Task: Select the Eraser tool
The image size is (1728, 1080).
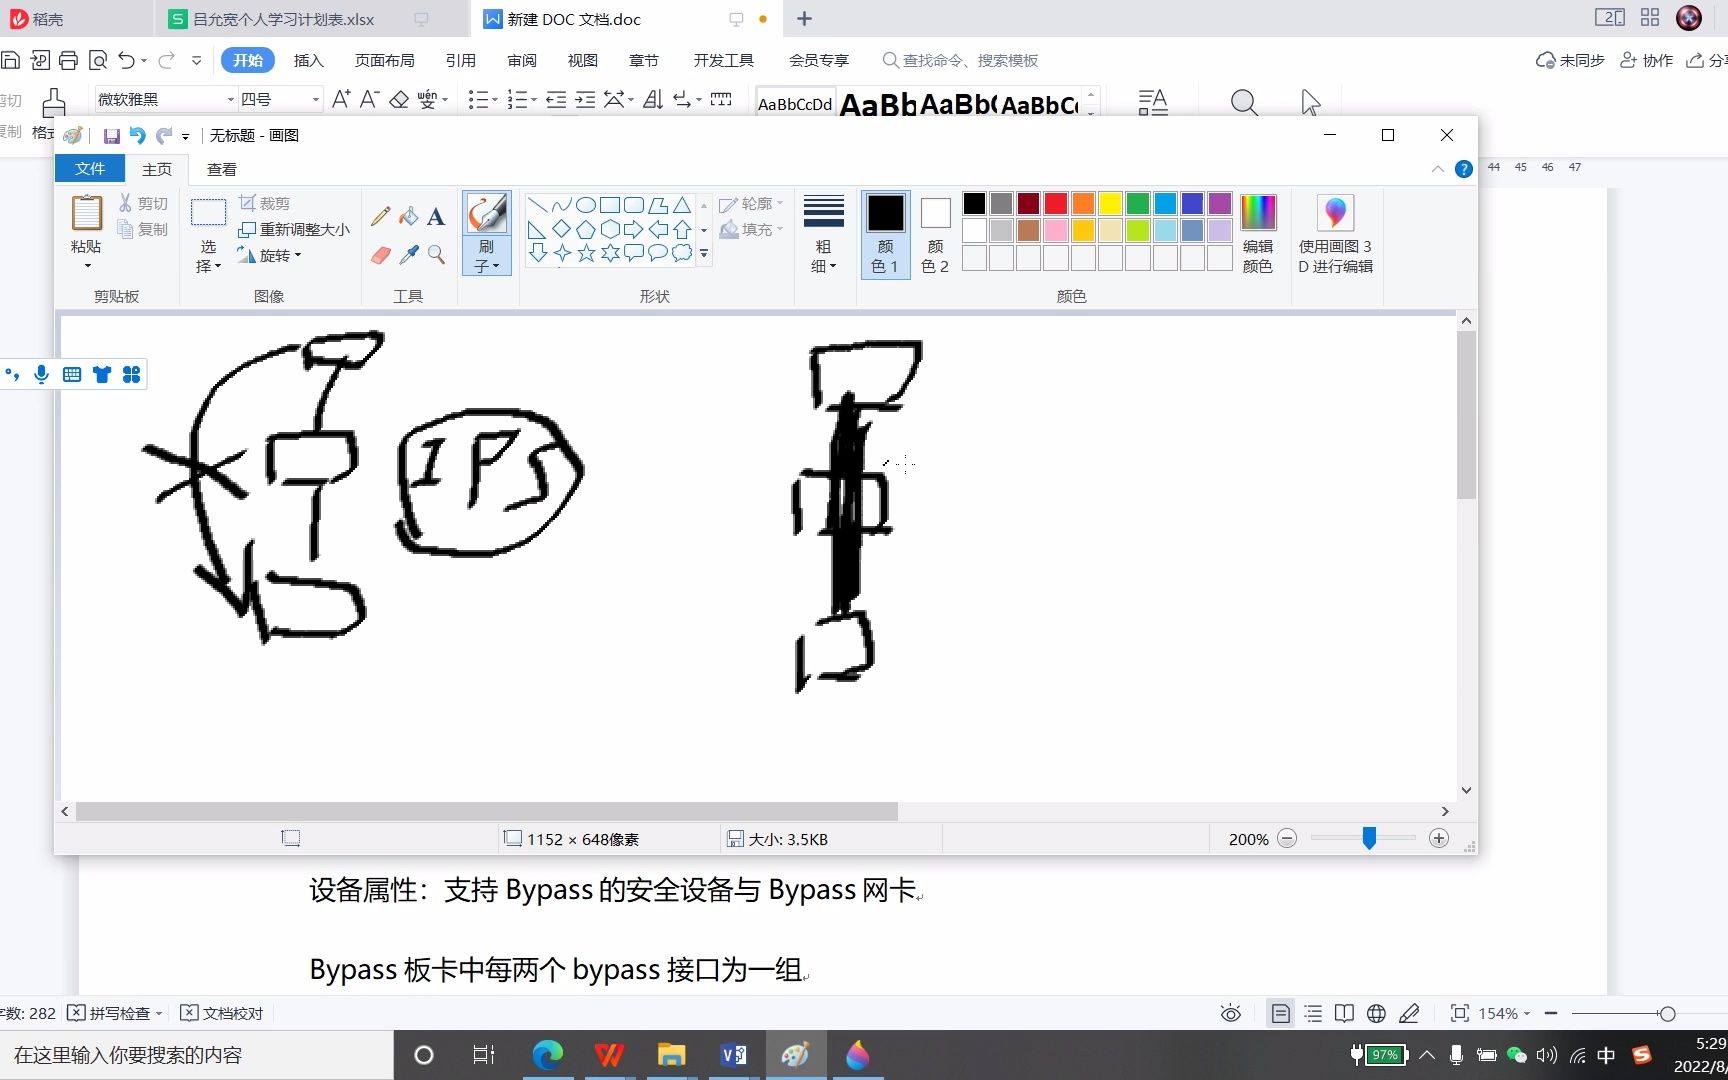Action: click(x=380, y=255)
